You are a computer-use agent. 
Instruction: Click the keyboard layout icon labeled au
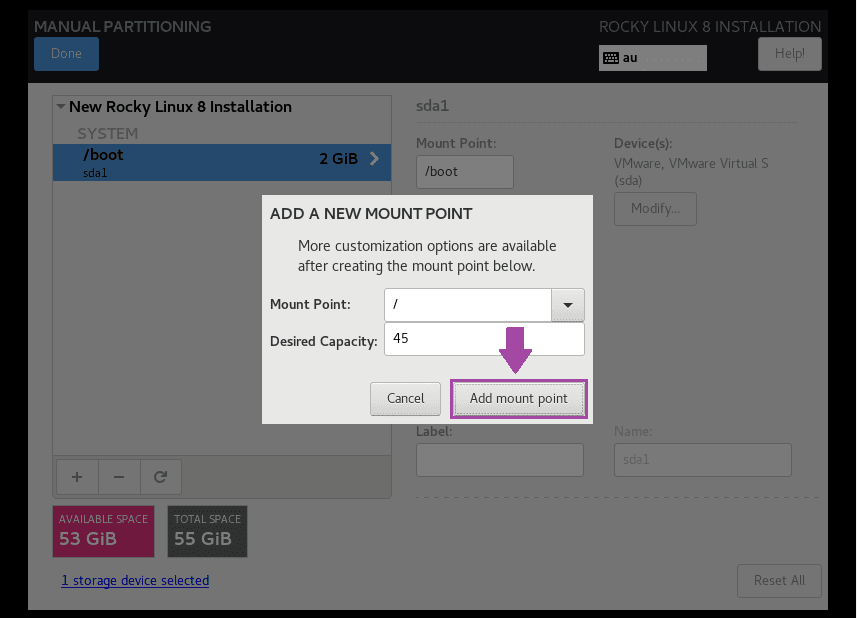pyautogui.click(x=611, y=58)
